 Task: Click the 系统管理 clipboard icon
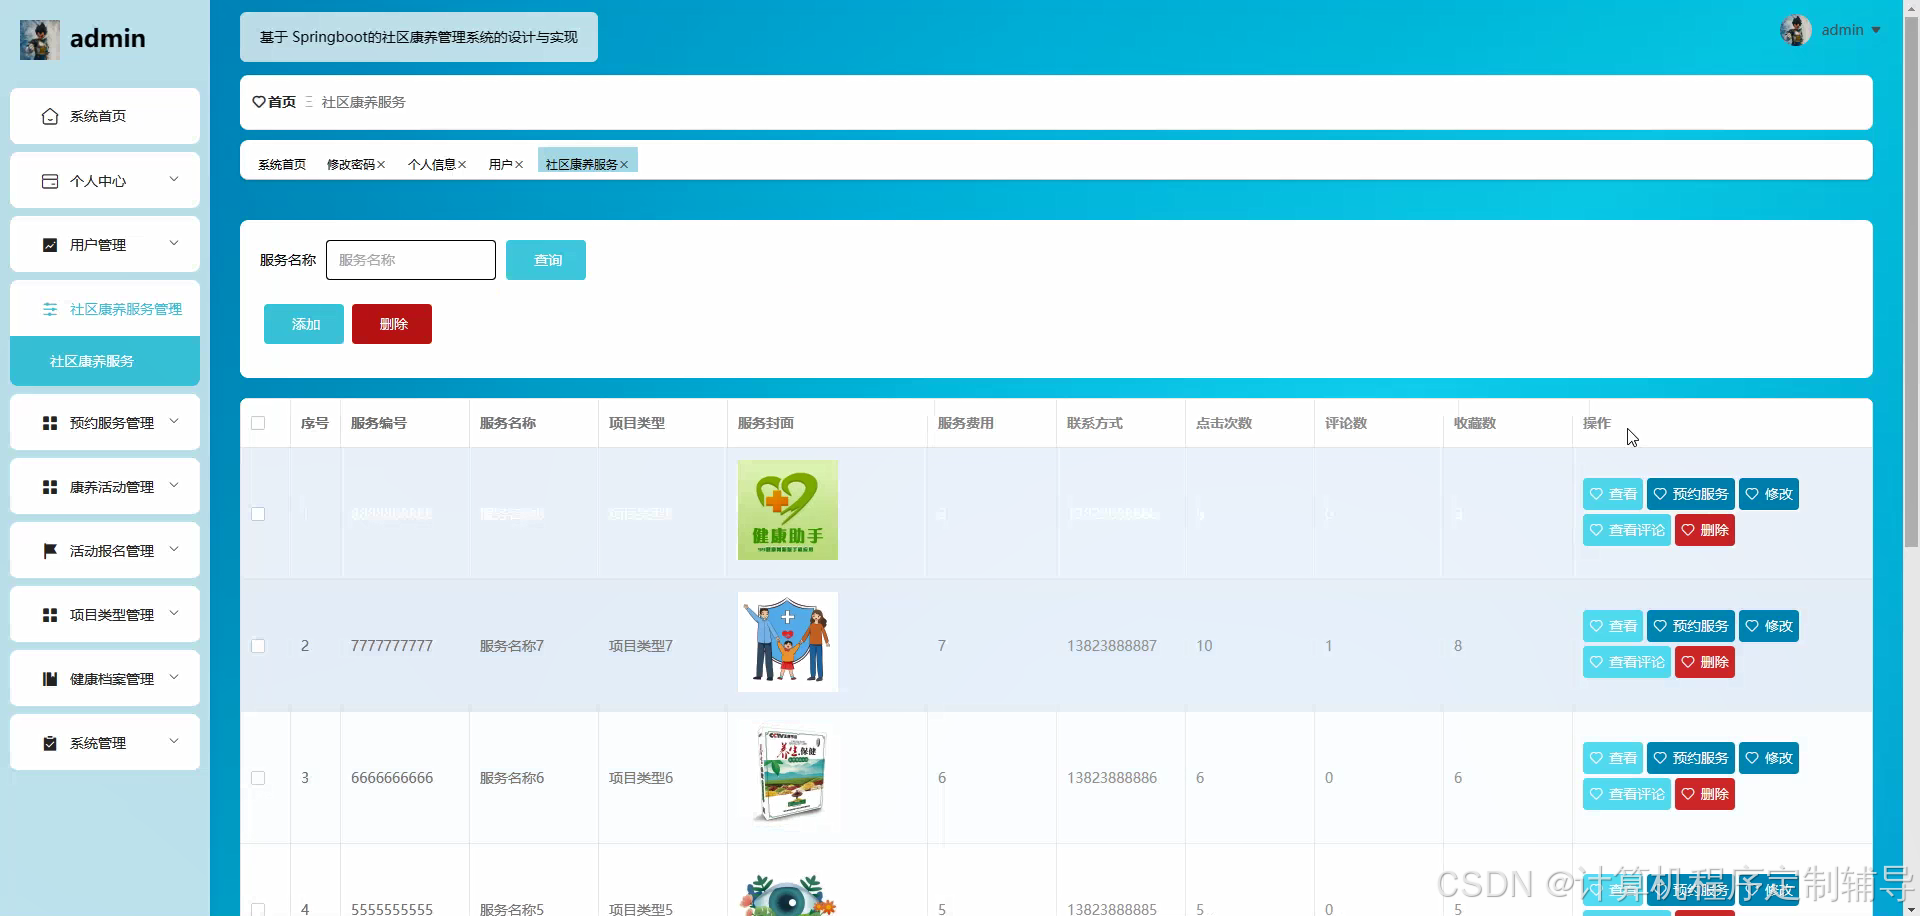tap(50, 743)
